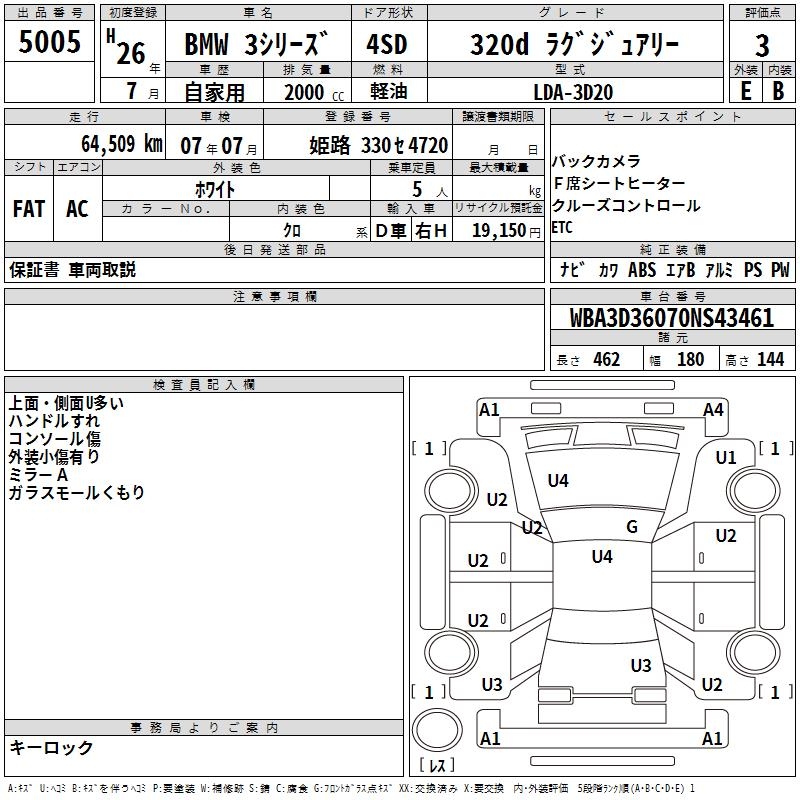Select inspector note 上面・側面U多い
This screenshot has height=800, width=800.
click(66, 403)
